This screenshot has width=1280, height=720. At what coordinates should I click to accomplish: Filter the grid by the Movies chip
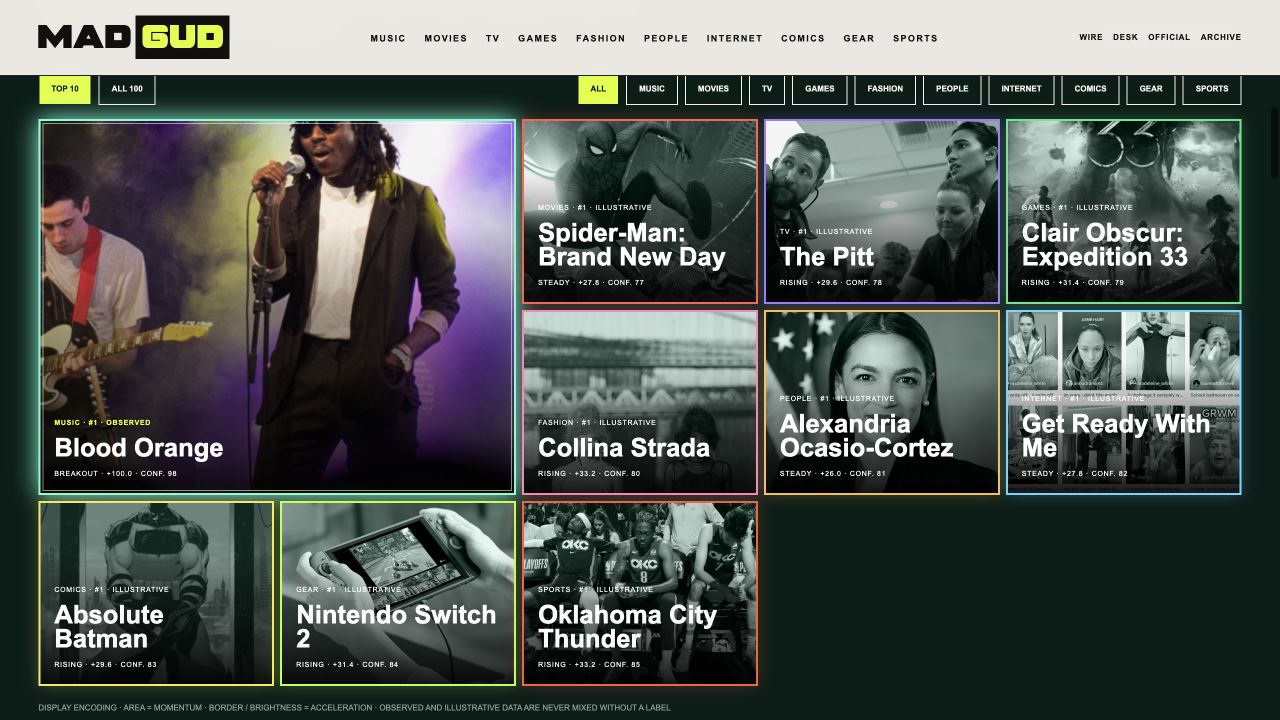coord(713,89)
